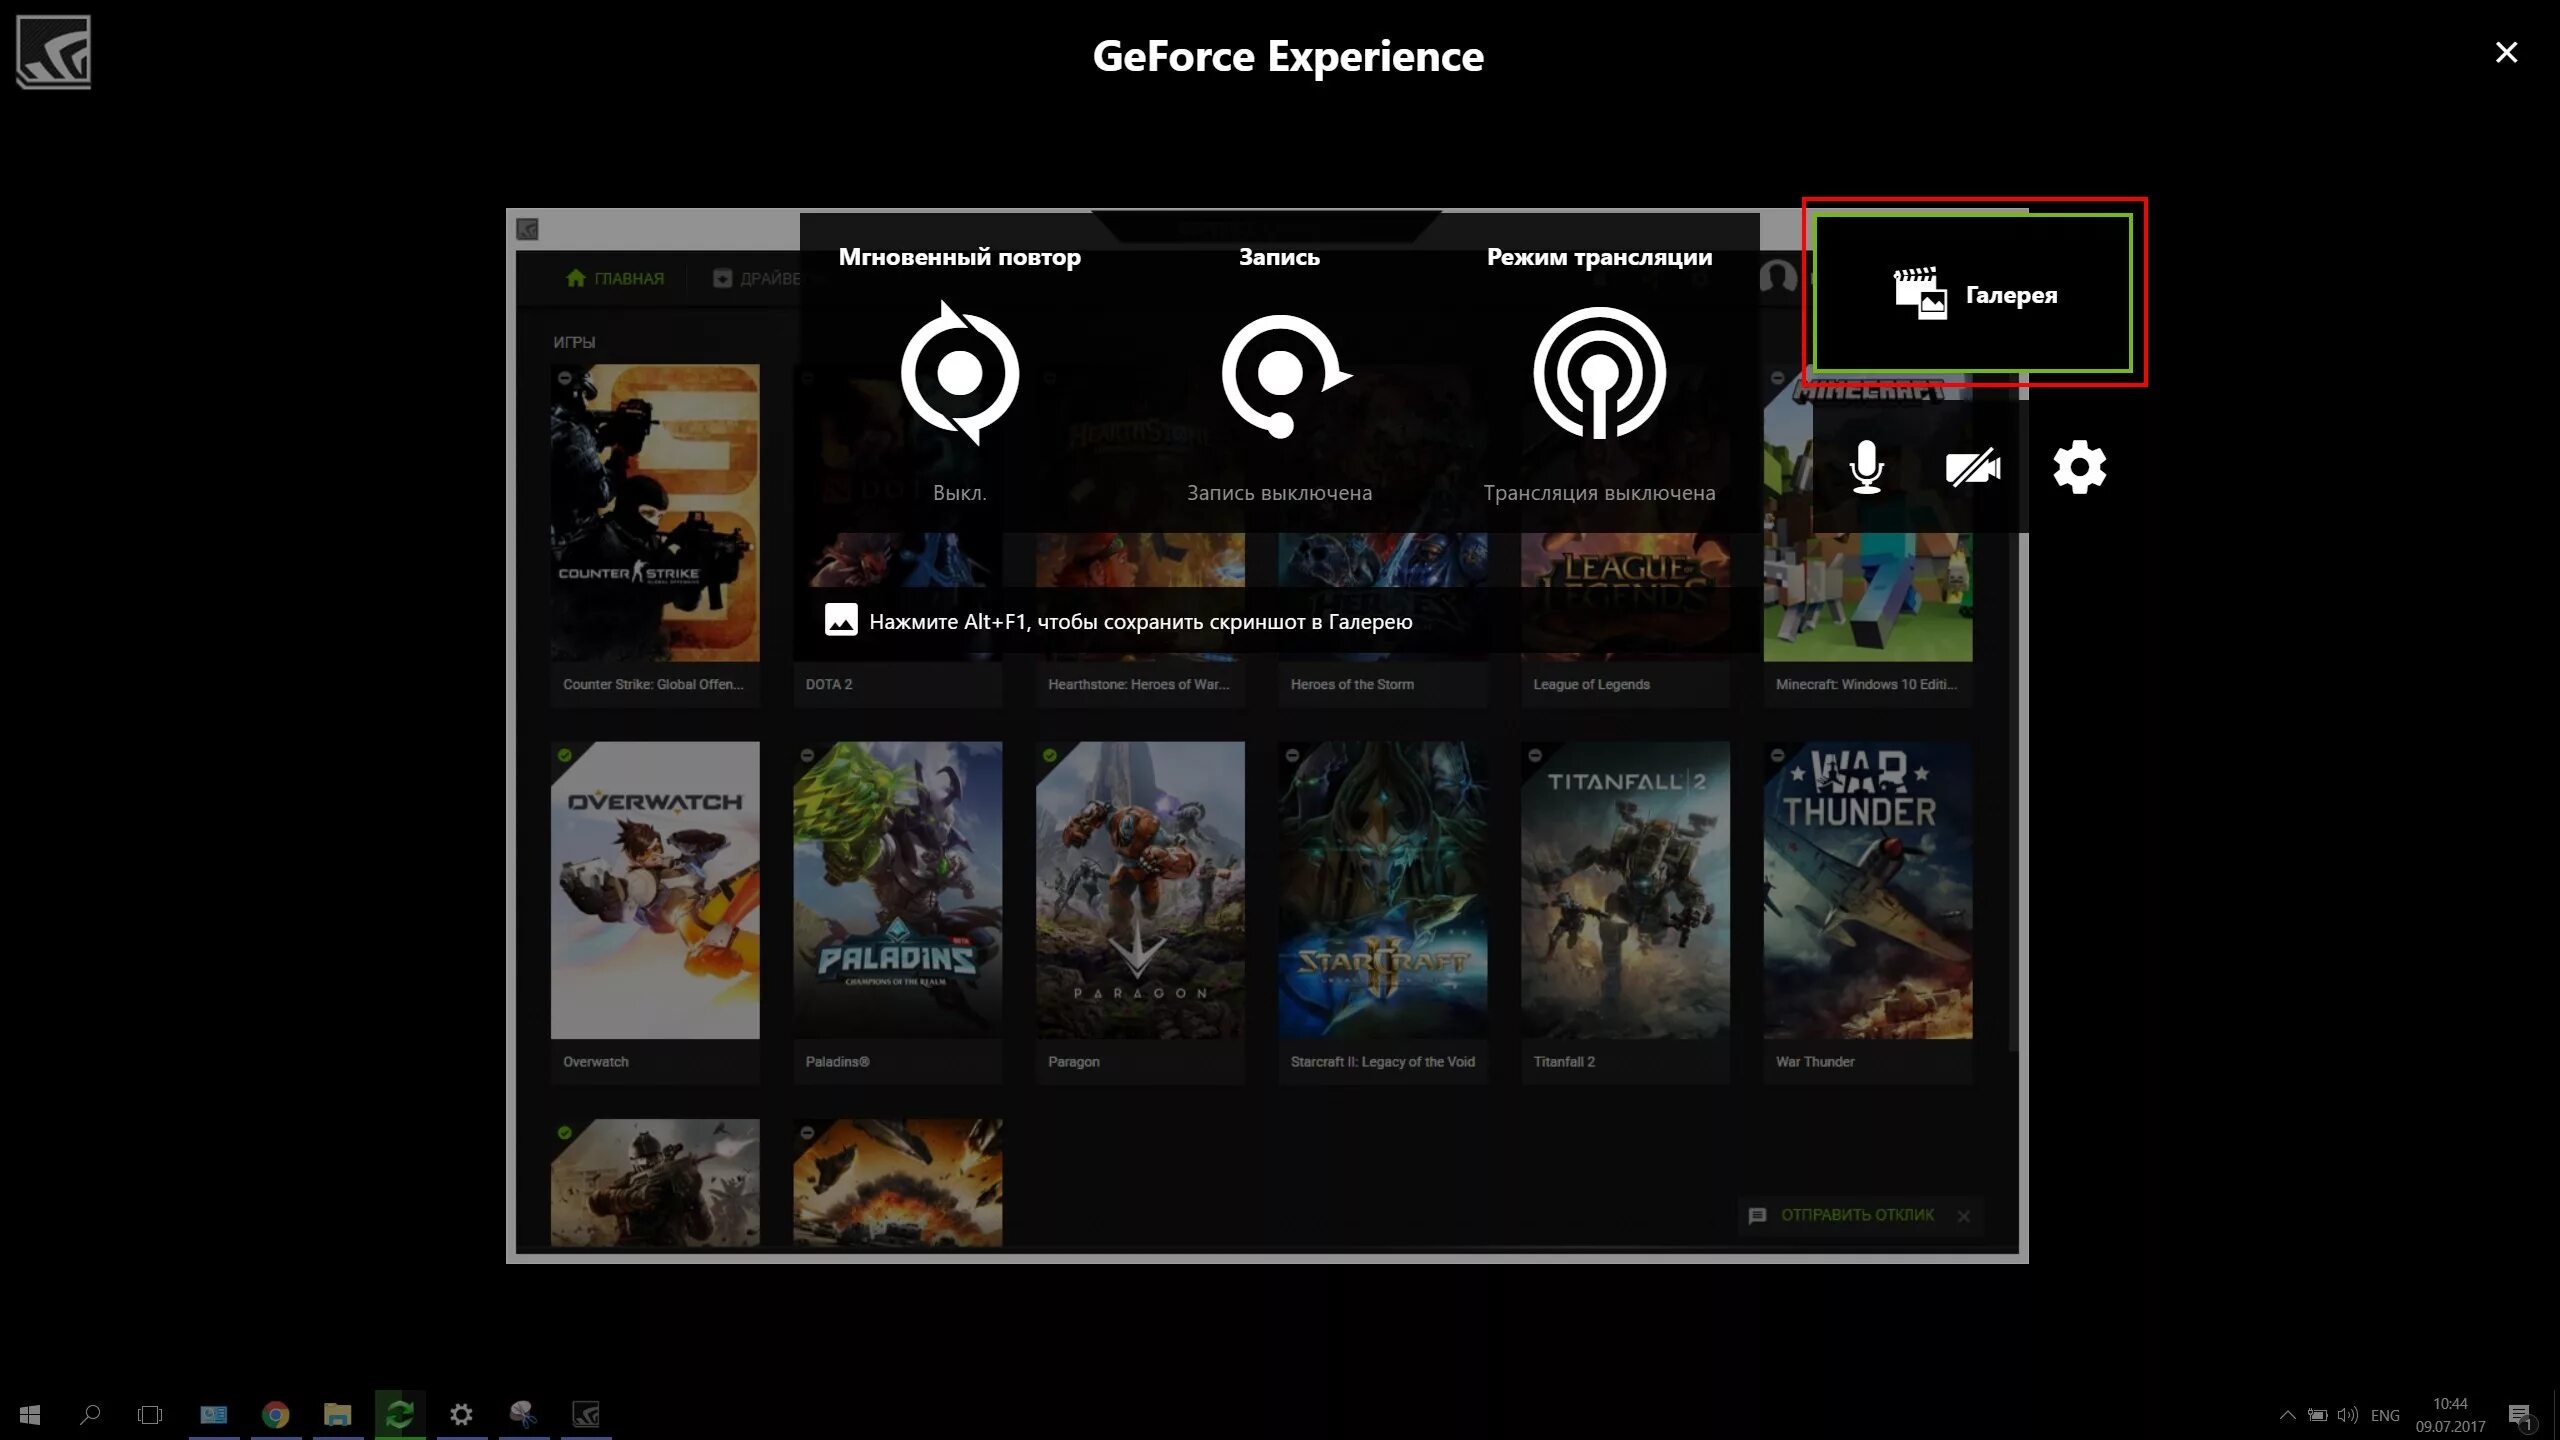Open the Gallery (Галерея) button
The image size is (2560, 1440).
[x=1974, y=294]
